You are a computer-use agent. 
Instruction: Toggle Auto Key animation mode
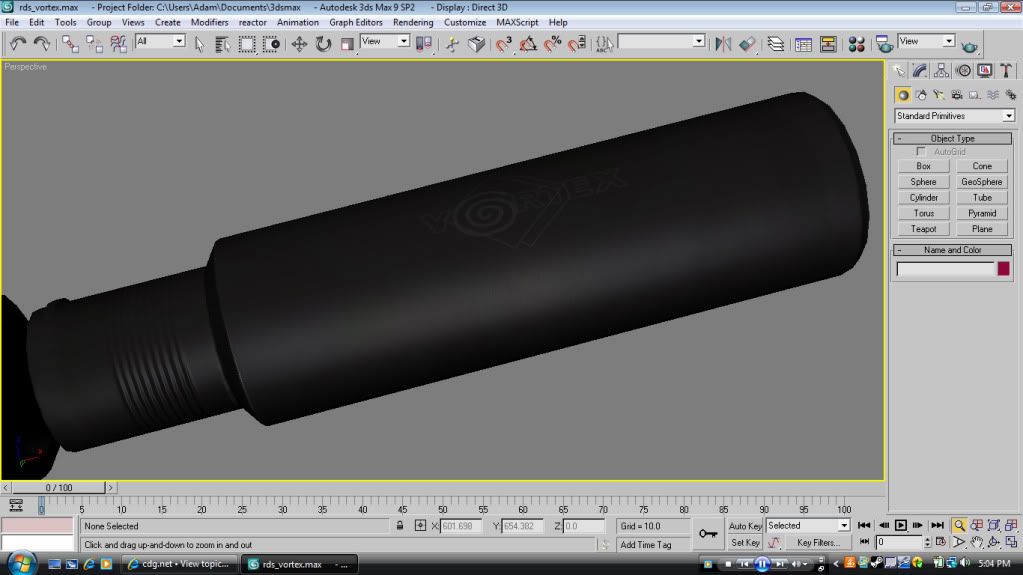(745, 526)
